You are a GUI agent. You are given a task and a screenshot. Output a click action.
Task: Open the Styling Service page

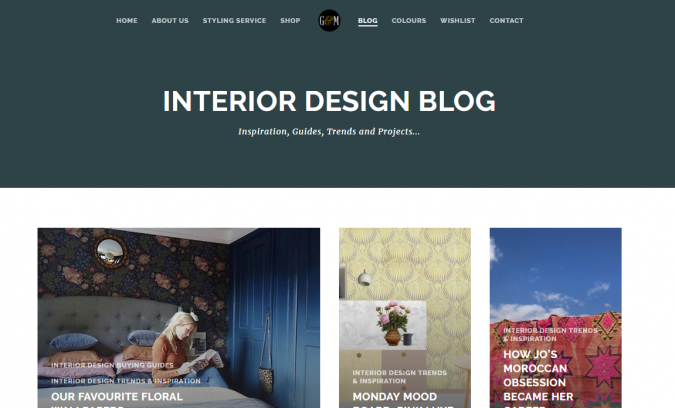coord(234,21)
